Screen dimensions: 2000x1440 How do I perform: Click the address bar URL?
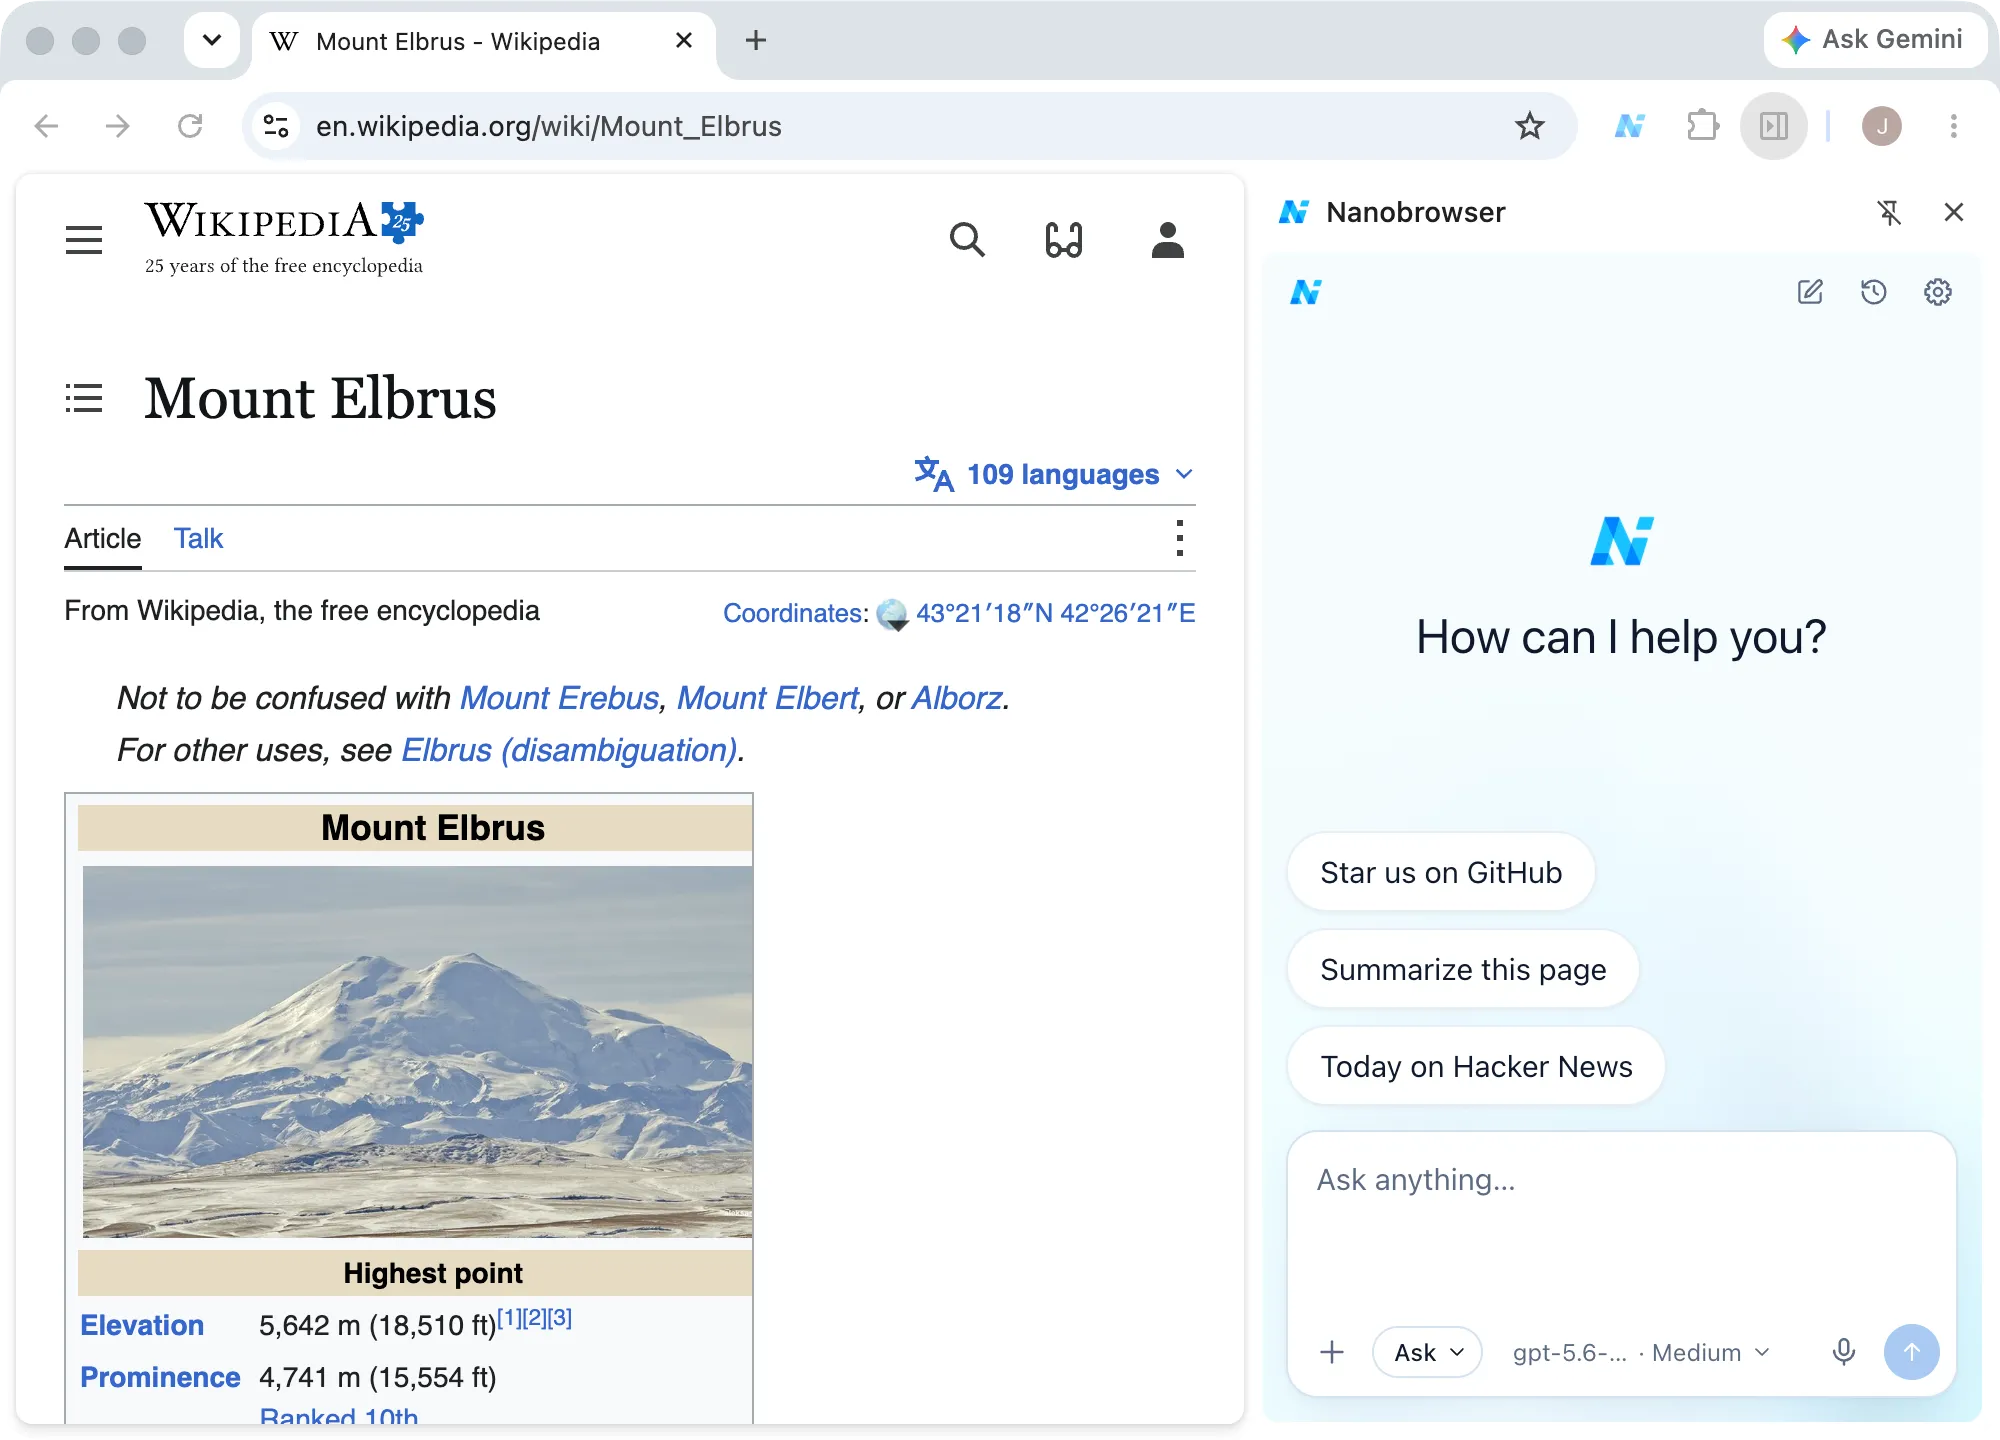pyautogui.click(x=548, y=126)
